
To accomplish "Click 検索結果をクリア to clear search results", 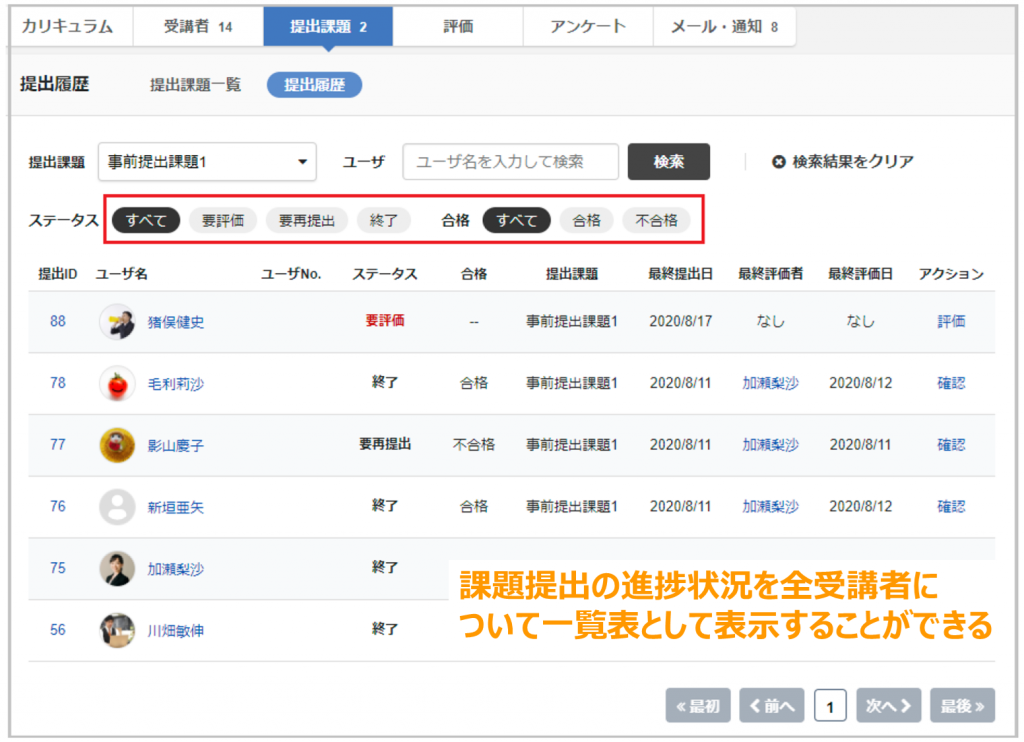I will click(x=843, y=162).
